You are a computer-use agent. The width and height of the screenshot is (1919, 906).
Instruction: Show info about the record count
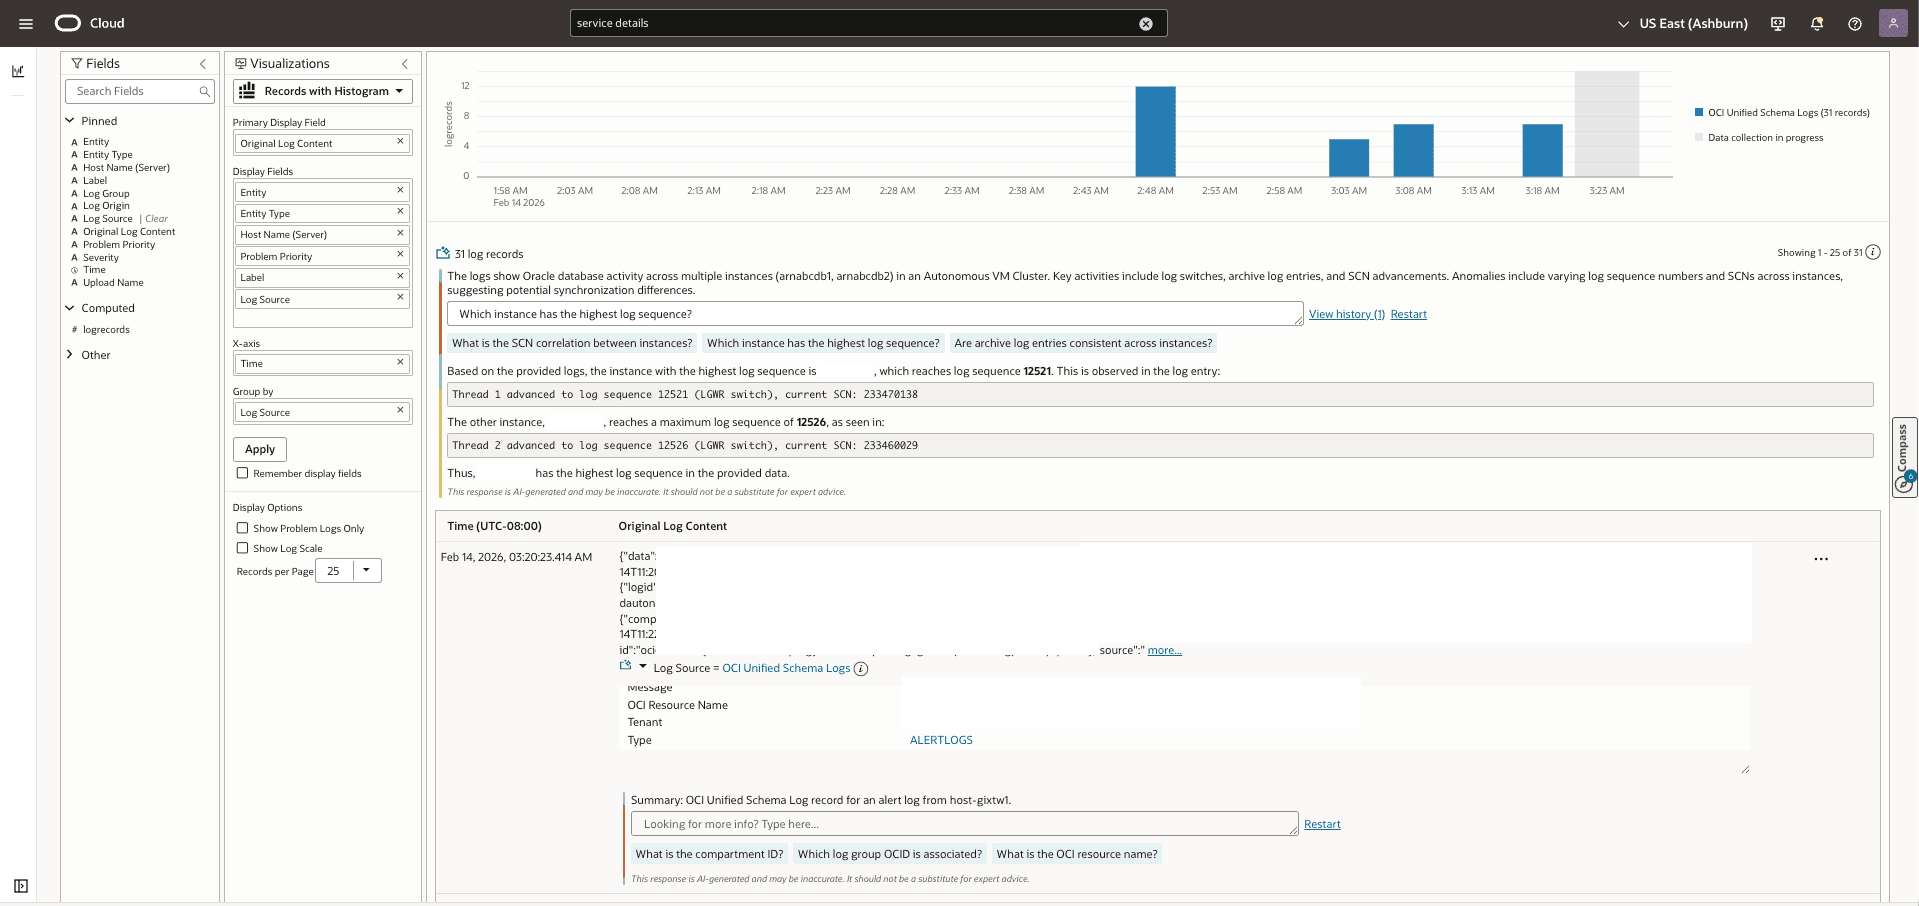(x=1873, y=252)
